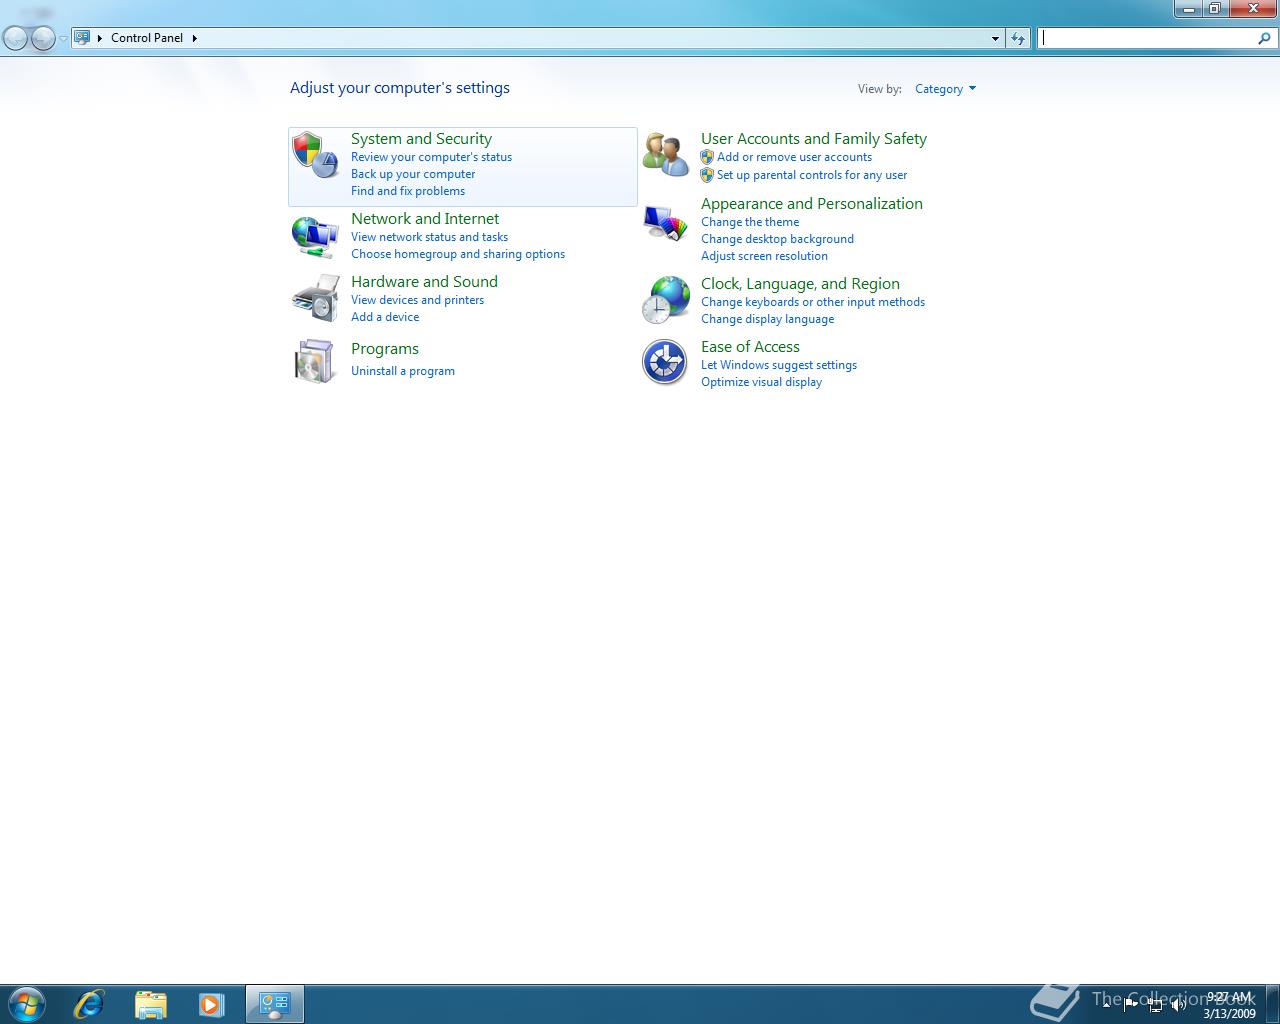Click the volume icon in the tray
Image resolution: width=1280 pixels, height=1024 pixels.
[1179, 1005]
